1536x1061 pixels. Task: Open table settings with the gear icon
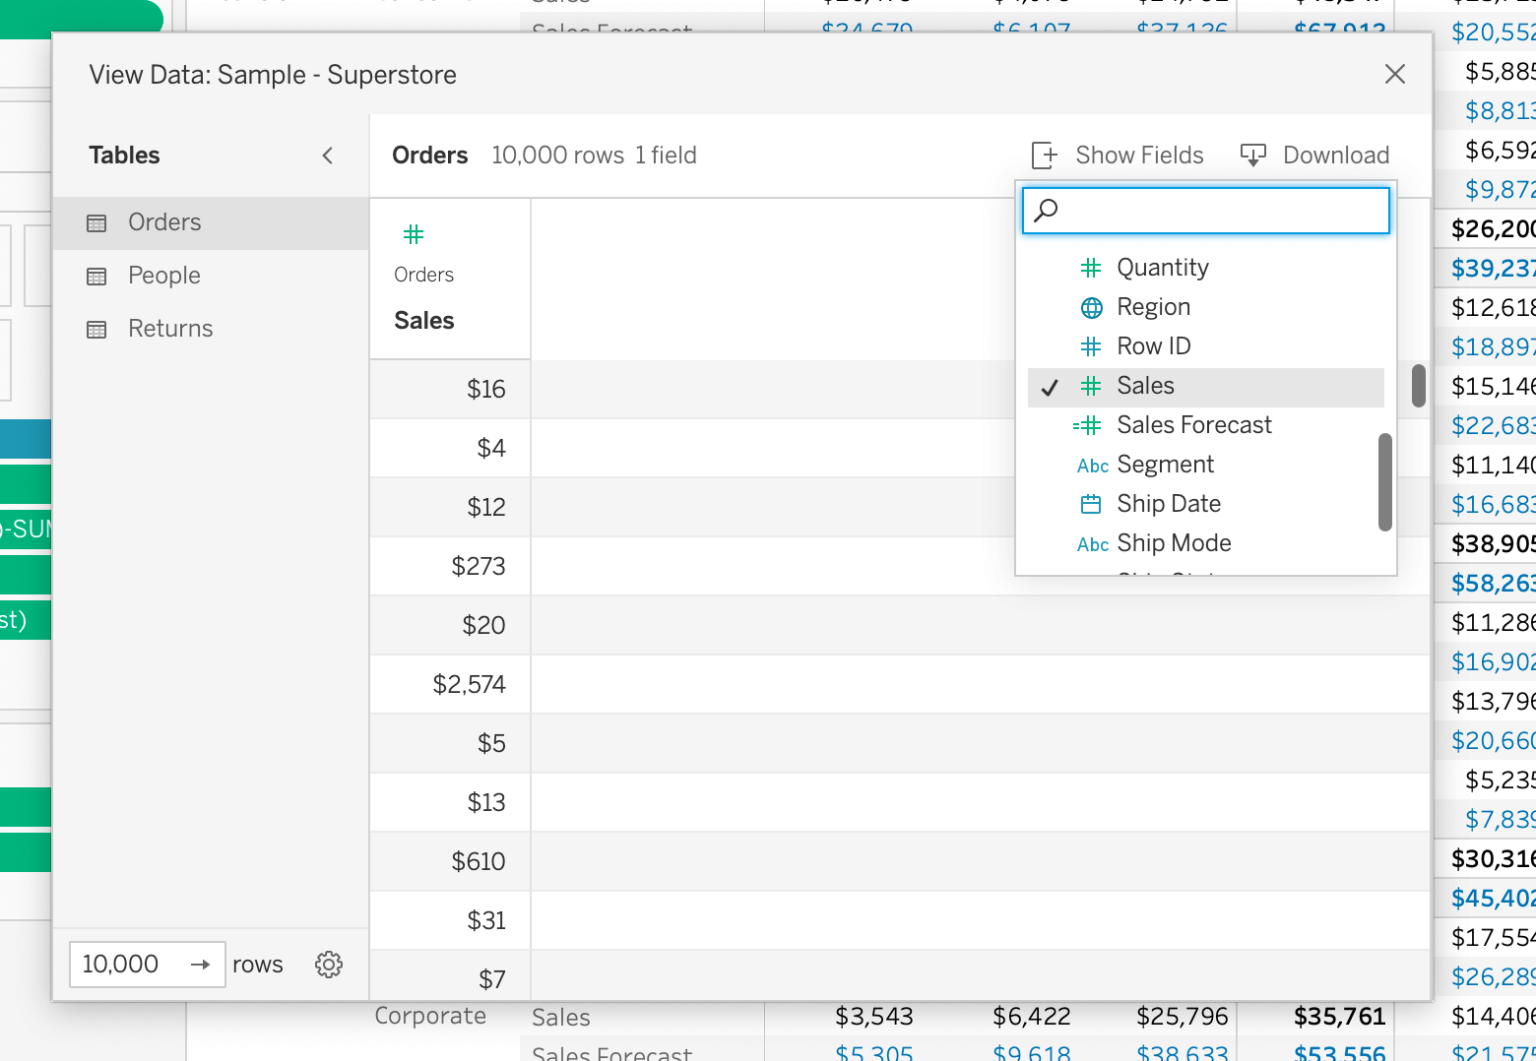(328, 964)
